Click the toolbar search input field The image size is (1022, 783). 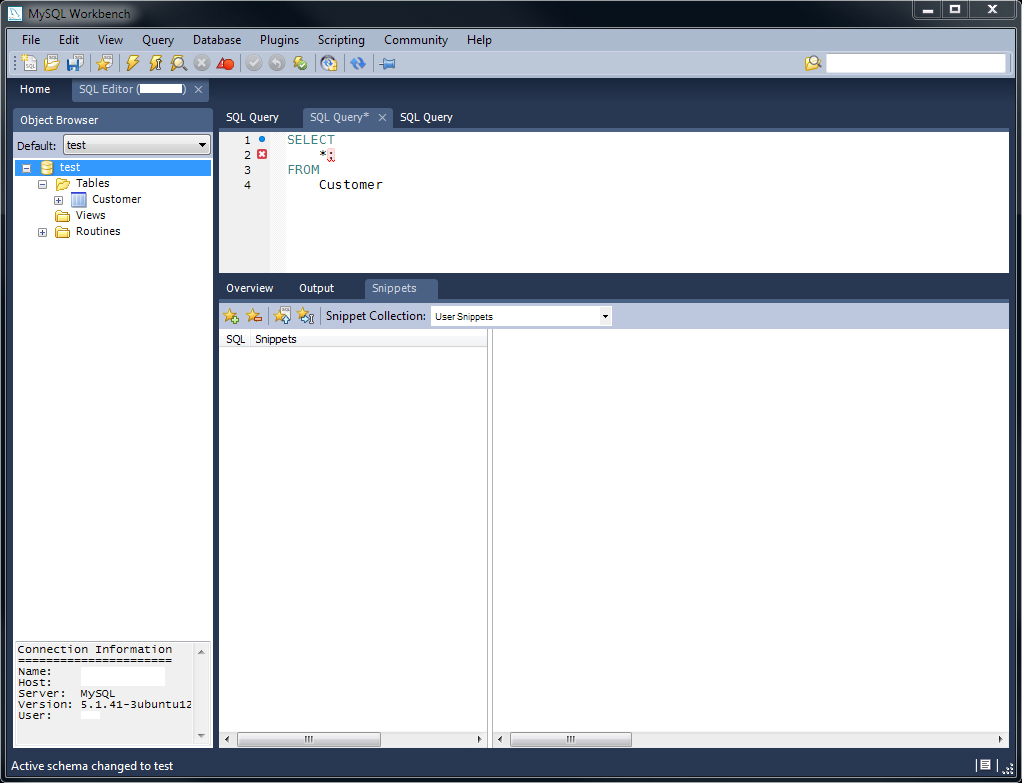click(x=916, y=63)
